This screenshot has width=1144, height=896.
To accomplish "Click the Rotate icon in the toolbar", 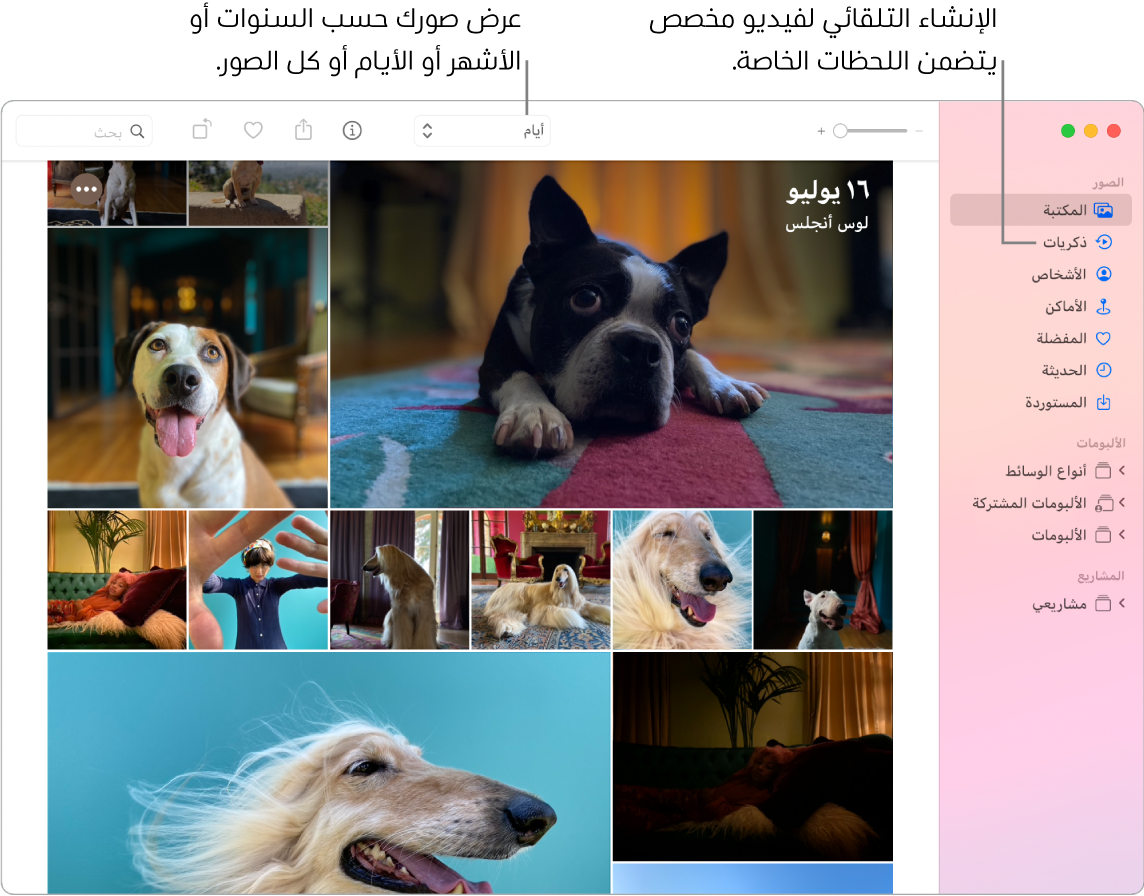I will click(202, 128).
